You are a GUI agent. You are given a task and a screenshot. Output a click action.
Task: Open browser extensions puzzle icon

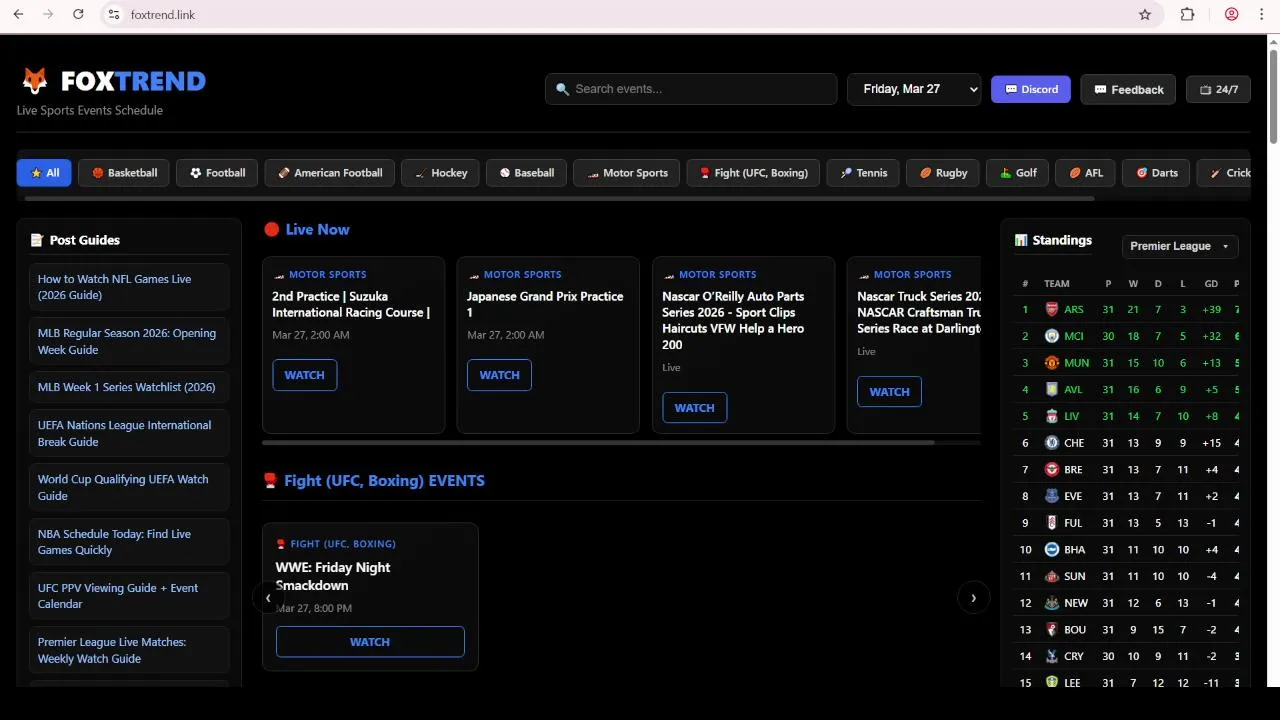click(x=1188, y=15)
